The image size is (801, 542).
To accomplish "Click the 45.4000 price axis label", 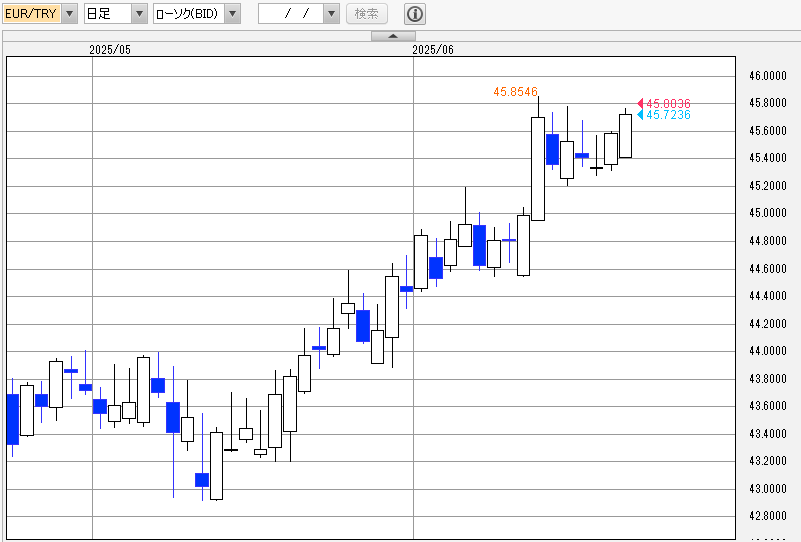I will pyautogui.click(x=768, y=158).
